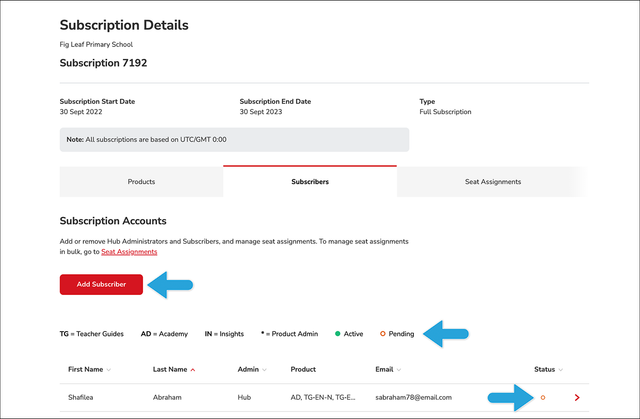Click the green Active legend dot
The width and height of the screenshot is (640, 419).
[338, 334]
